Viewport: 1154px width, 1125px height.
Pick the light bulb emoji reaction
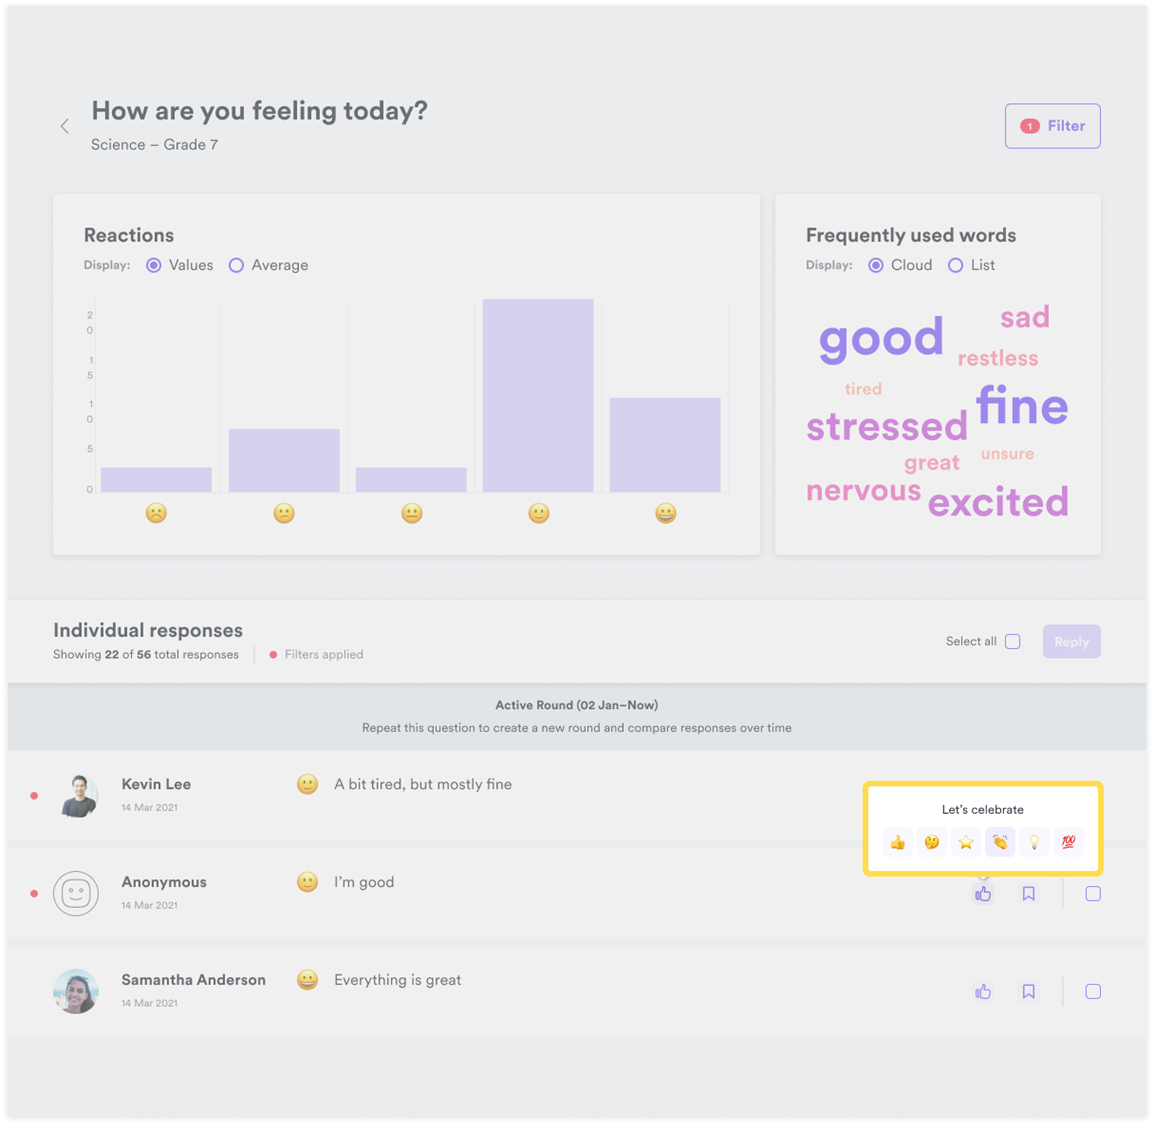1034,842
